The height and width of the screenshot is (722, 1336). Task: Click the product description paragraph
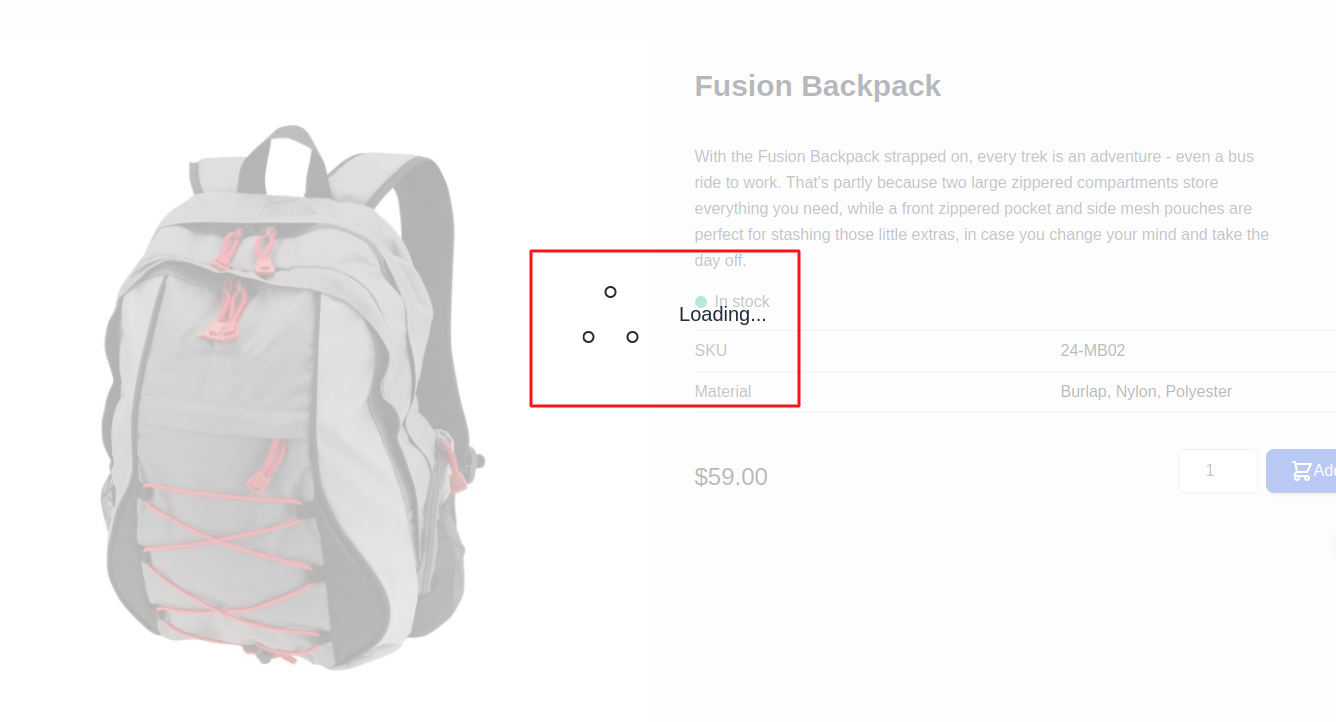[x=981, y=208]
